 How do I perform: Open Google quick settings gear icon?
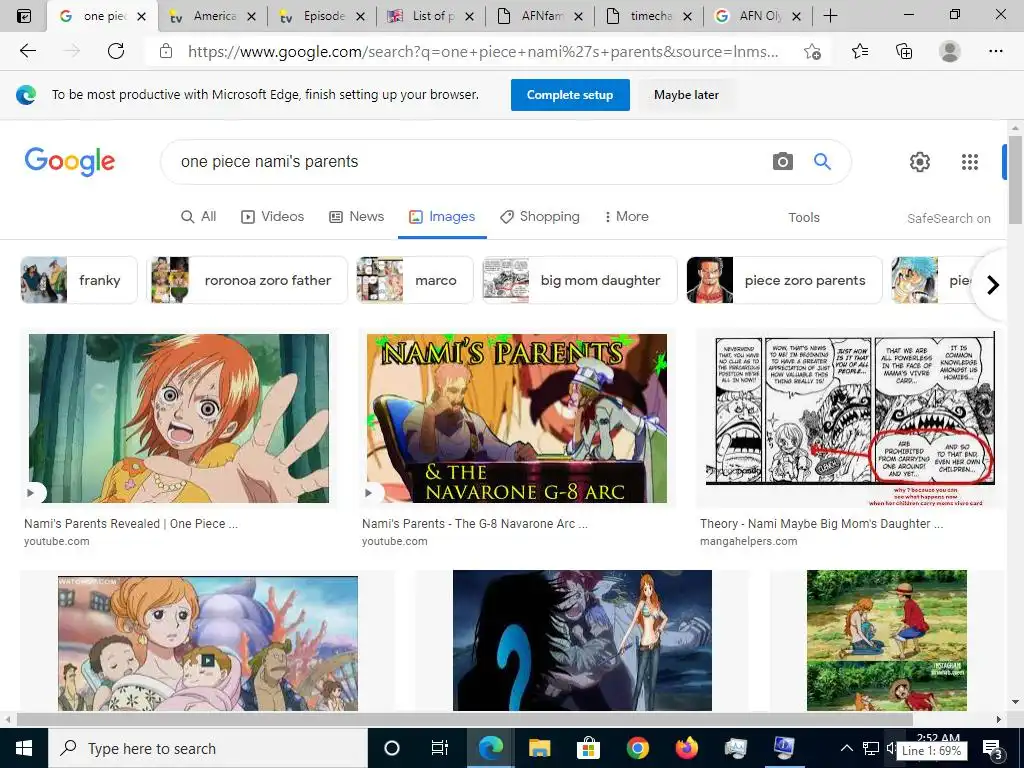tap(920, 161)
